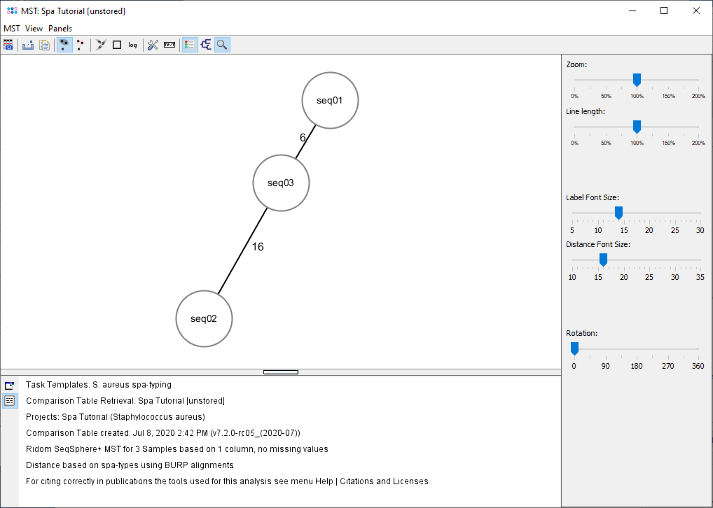Screen dimensions: 713x508
Task: Click the square rectangle toolbar icon
Action: (116, 45)
